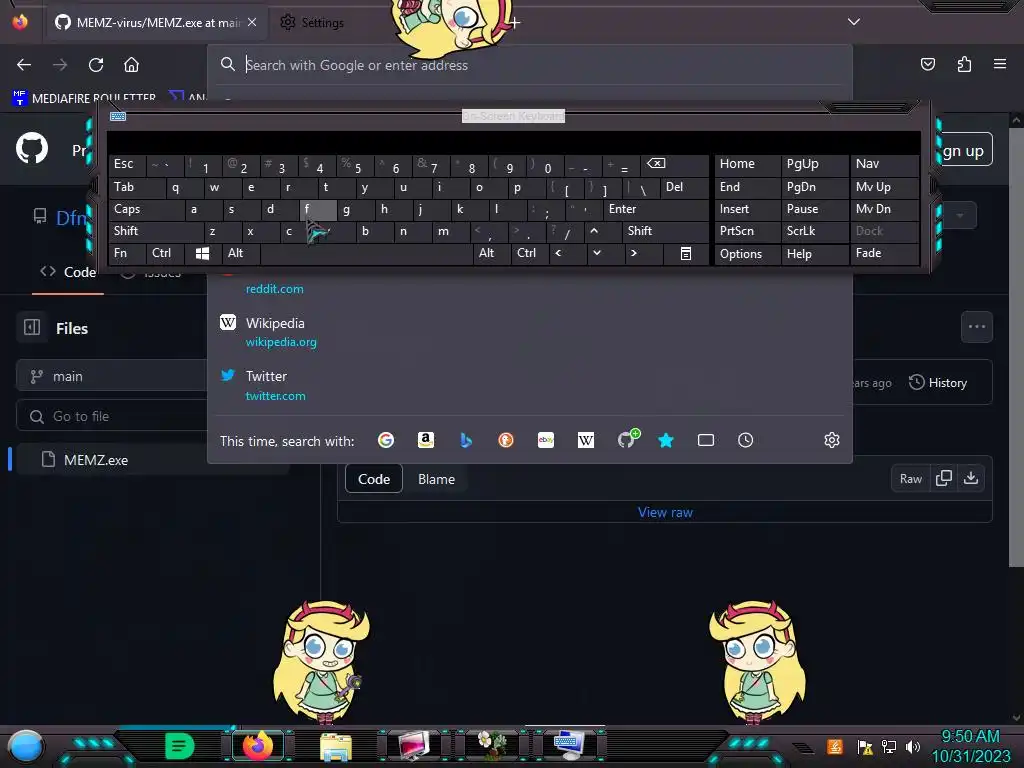Open the taskbar clock showing 9:50 AM
This screenshot has height=768, width=1024.
pos(970,746)
